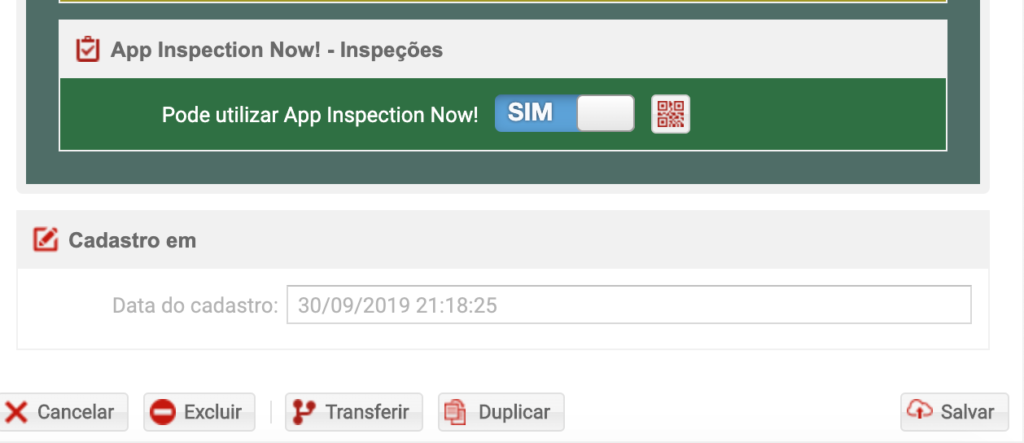Click the red edit icon beside Cadastro em
The height and width of the screenshot is (443, 1024).
pos(46,240)
